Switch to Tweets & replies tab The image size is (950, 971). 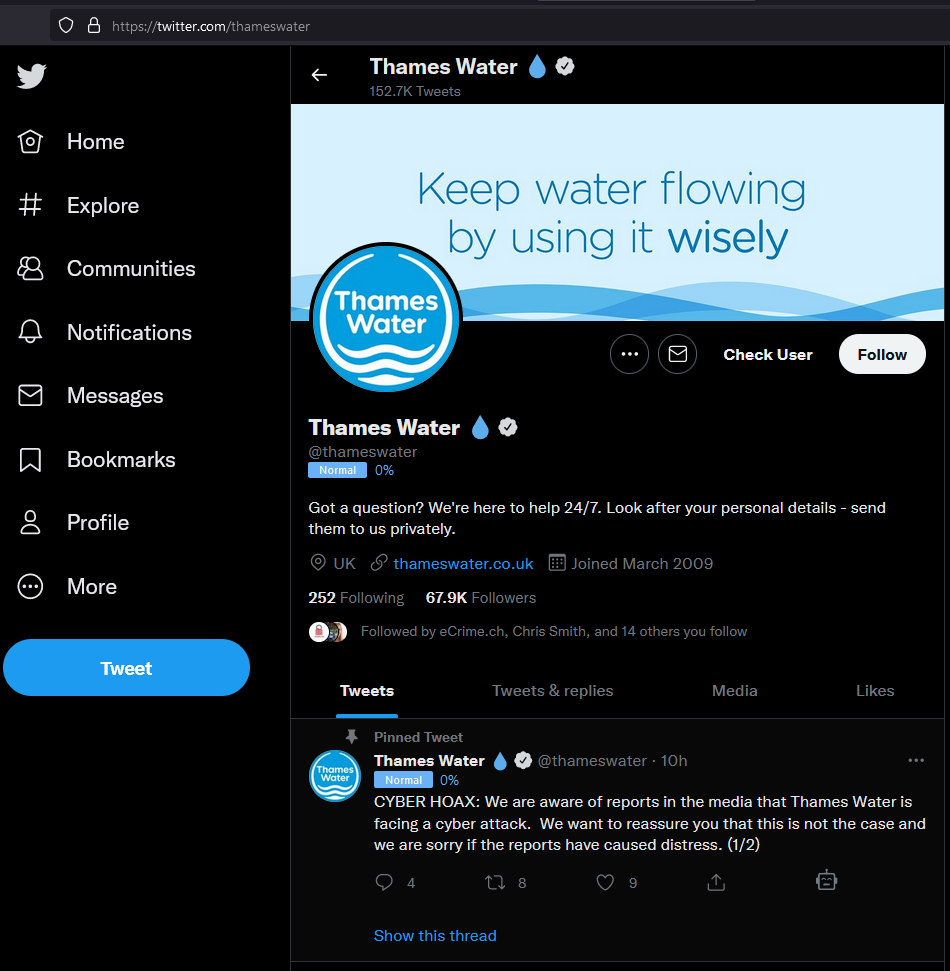pyautogui.click(x=552, y=690)
